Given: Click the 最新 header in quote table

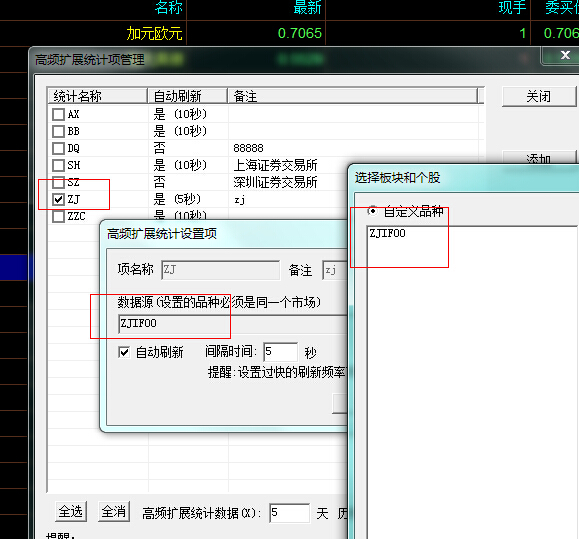Looking at the screenshot, I should [307, 7].
